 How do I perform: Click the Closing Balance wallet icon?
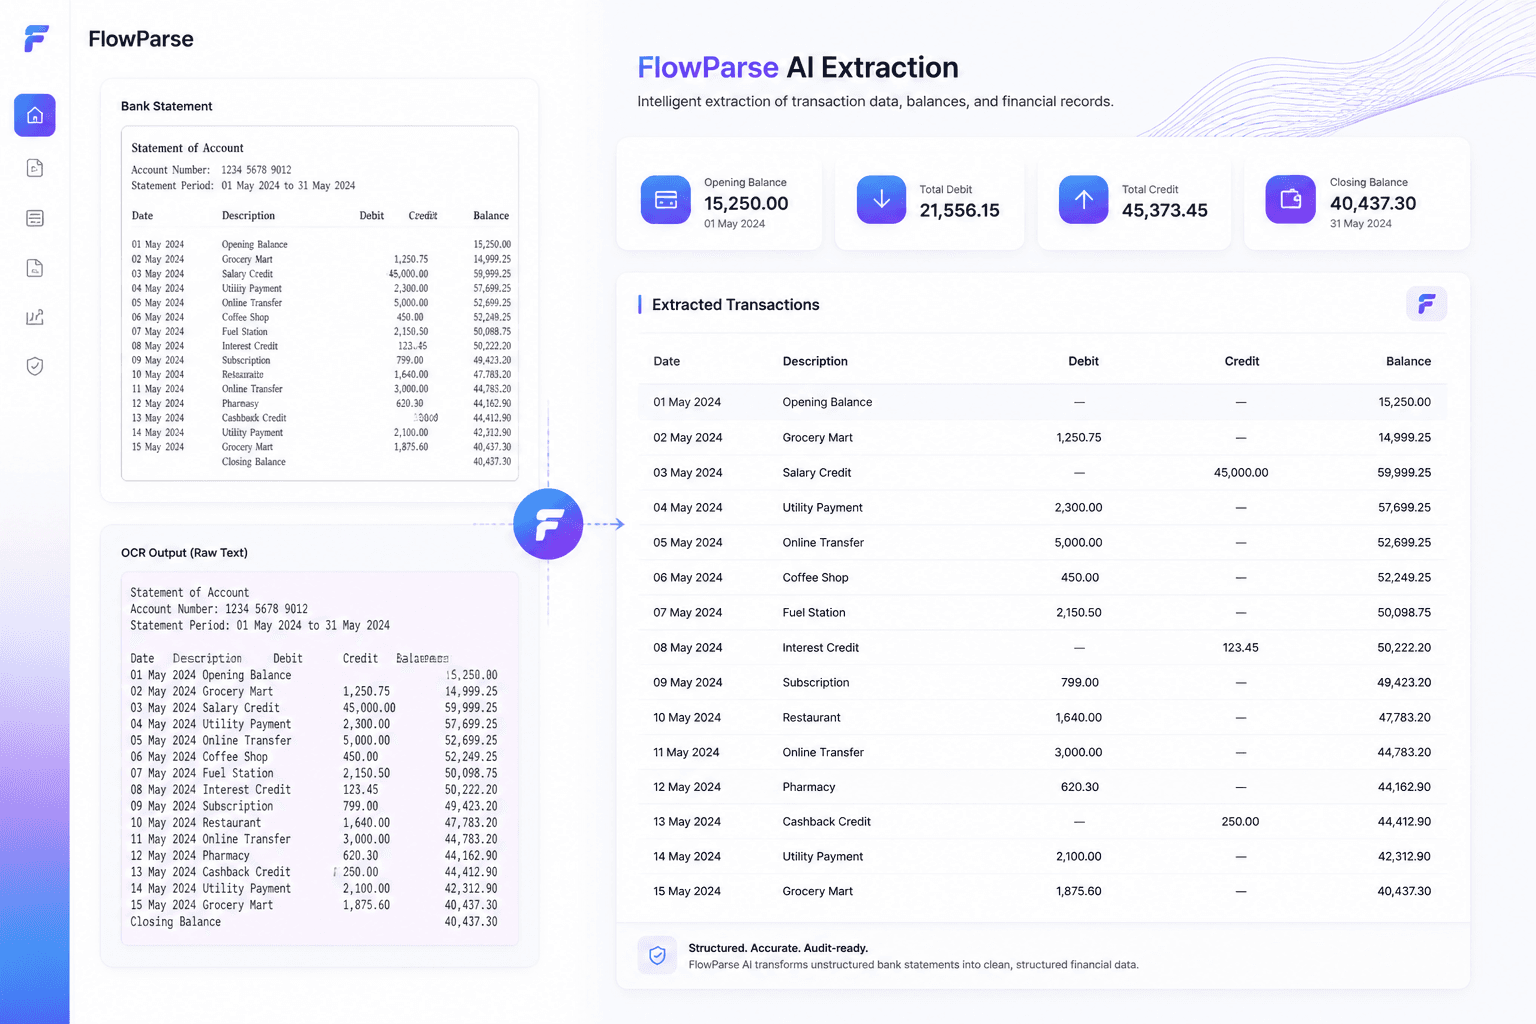point(1291,199)
